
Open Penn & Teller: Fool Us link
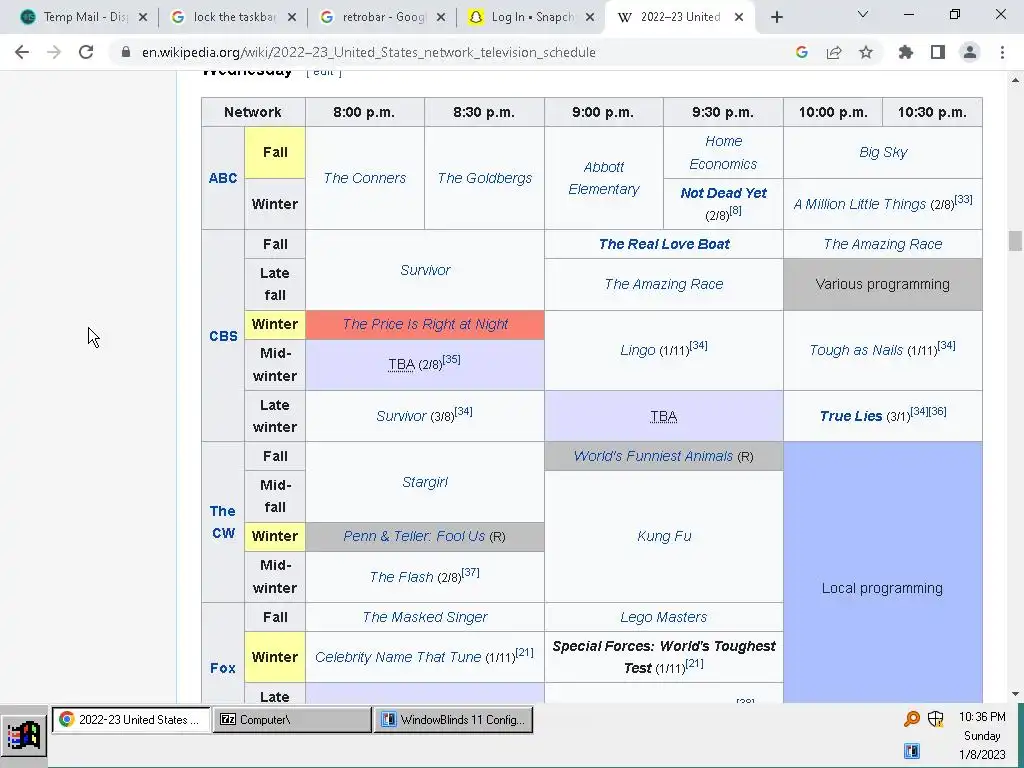pos(414,536)
